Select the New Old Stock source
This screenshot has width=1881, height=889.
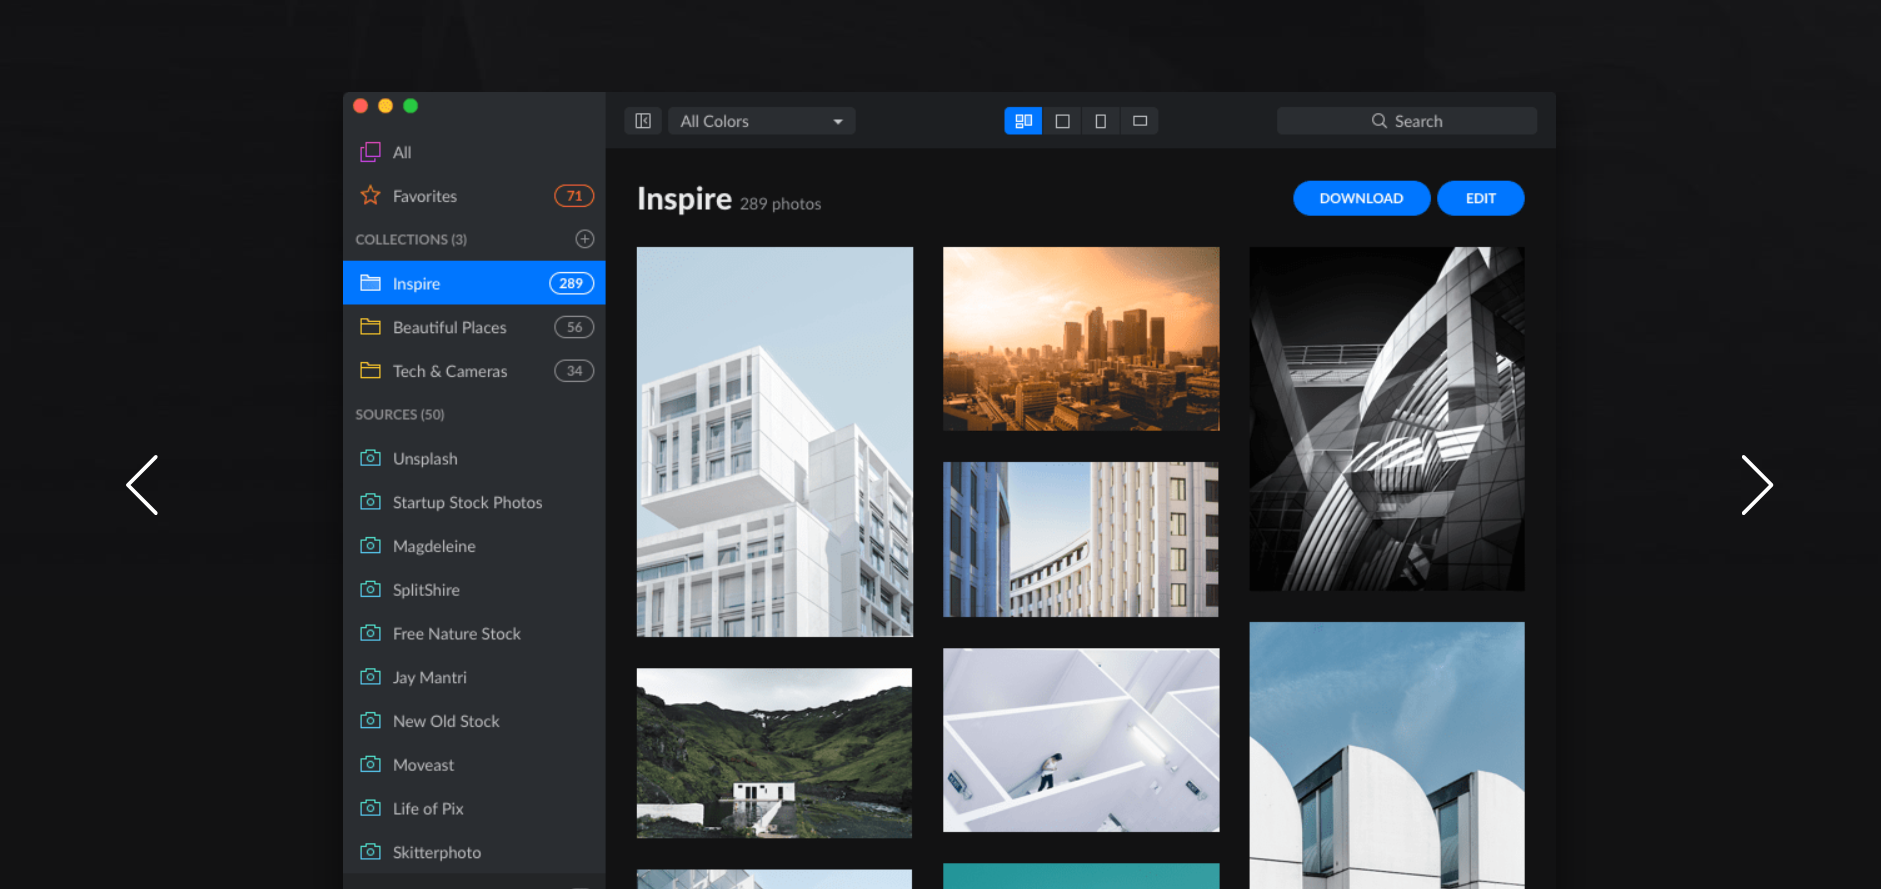474,721
